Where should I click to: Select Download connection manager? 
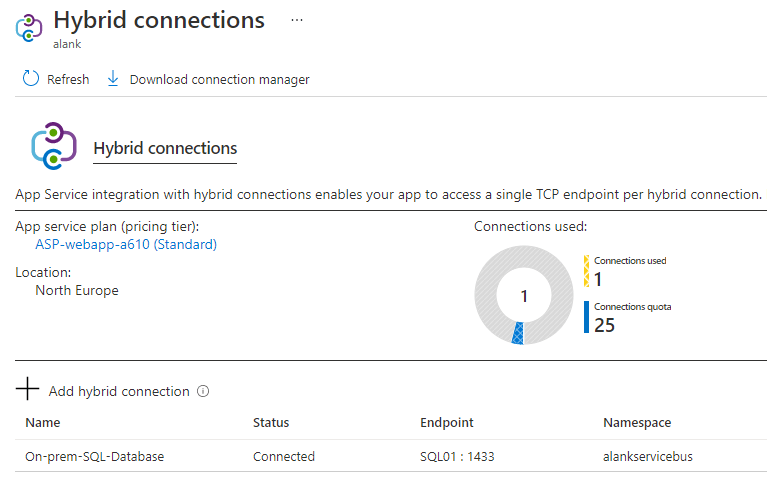tap(219, 79)
